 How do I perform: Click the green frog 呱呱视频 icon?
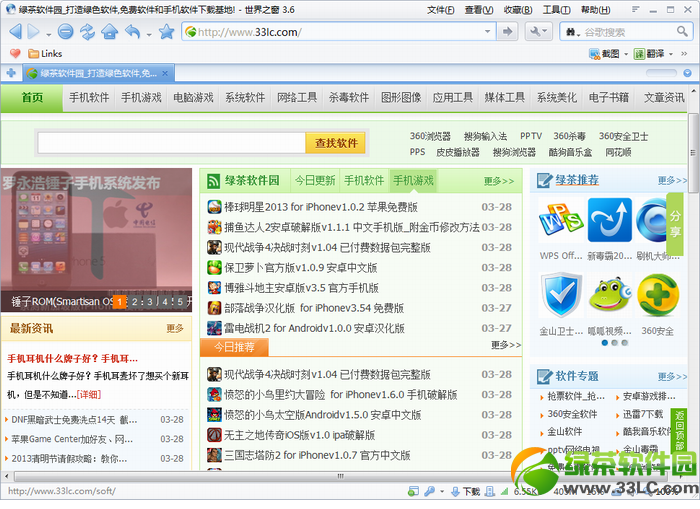(x=609, y=295)
